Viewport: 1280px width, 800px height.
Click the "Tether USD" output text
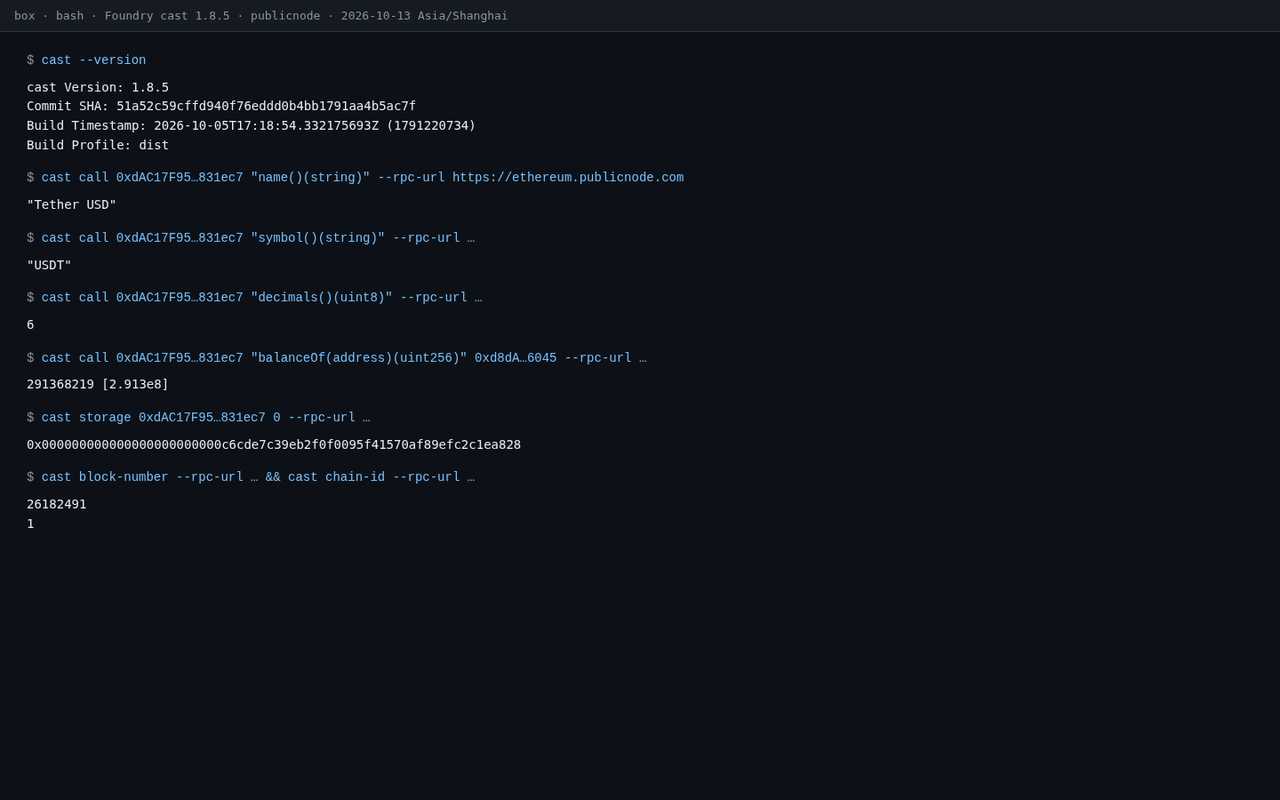tap(72, 205)
